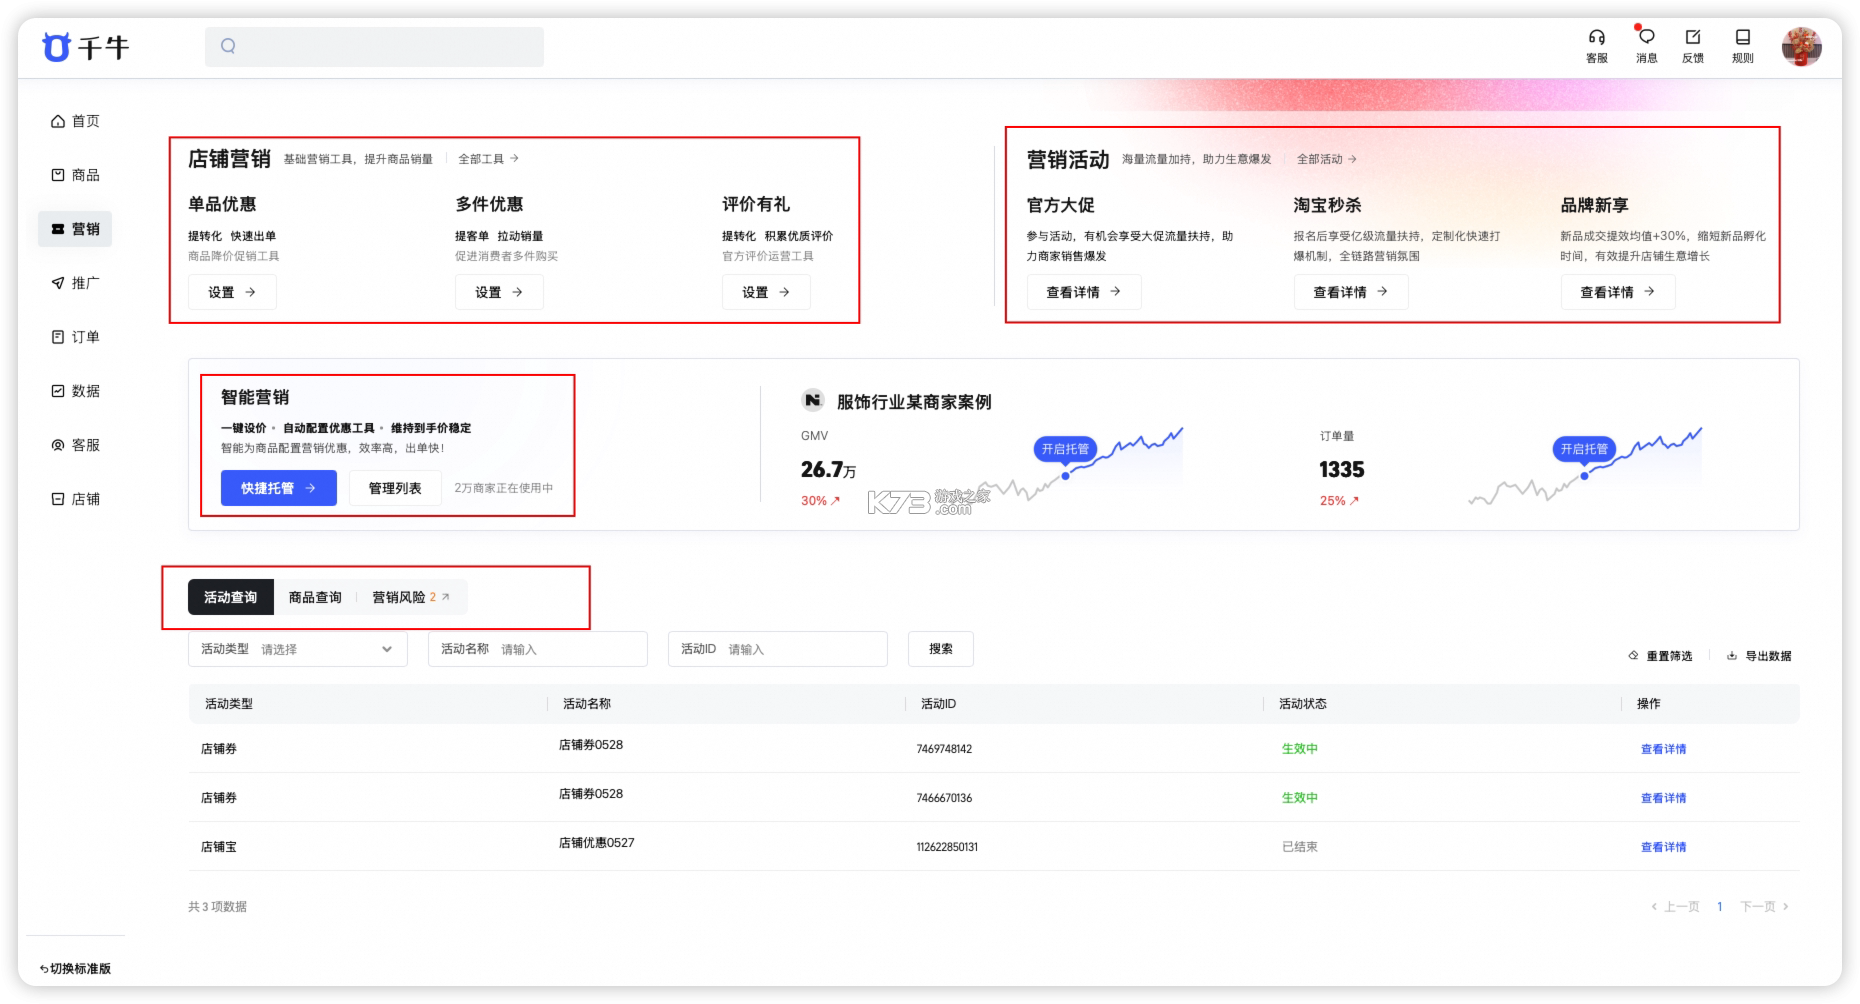Viewport: 1860px width, 1004px height.
Task: Select 营销 in sidebar
Action: 75,229
